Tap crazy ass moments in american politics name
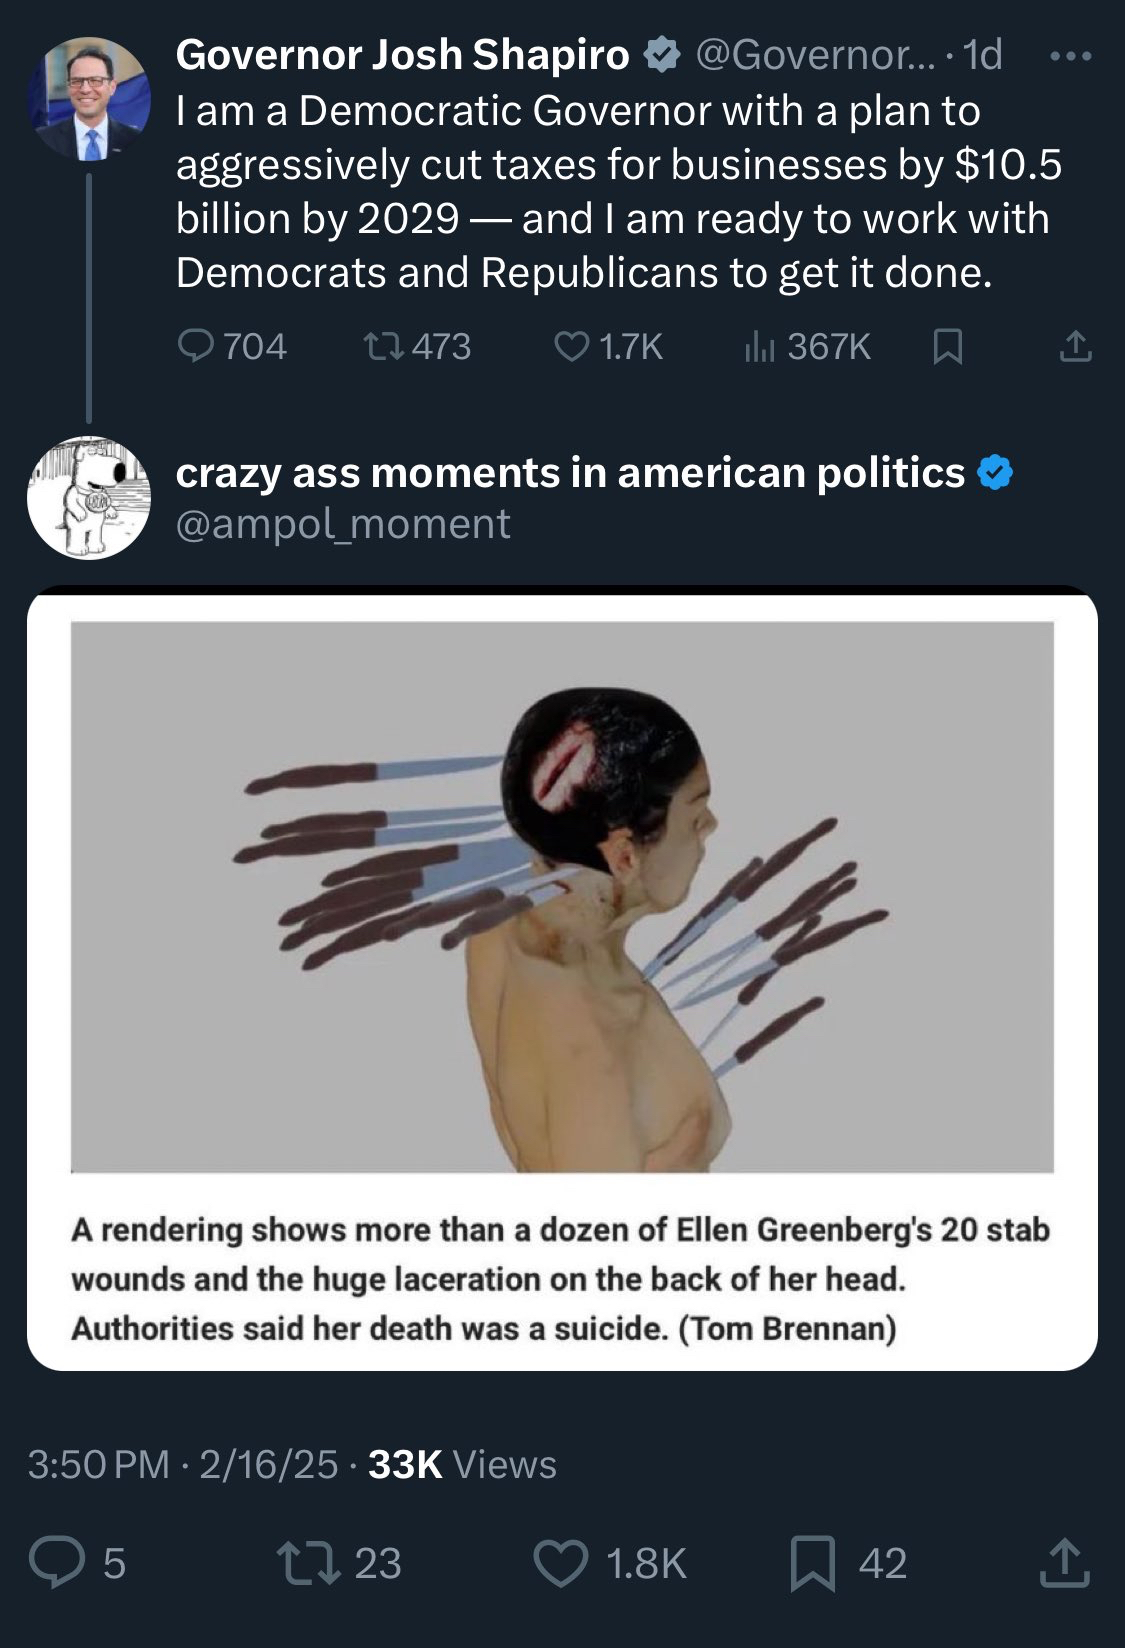This screenshot has width=1125, height=1648. [570, 473]
